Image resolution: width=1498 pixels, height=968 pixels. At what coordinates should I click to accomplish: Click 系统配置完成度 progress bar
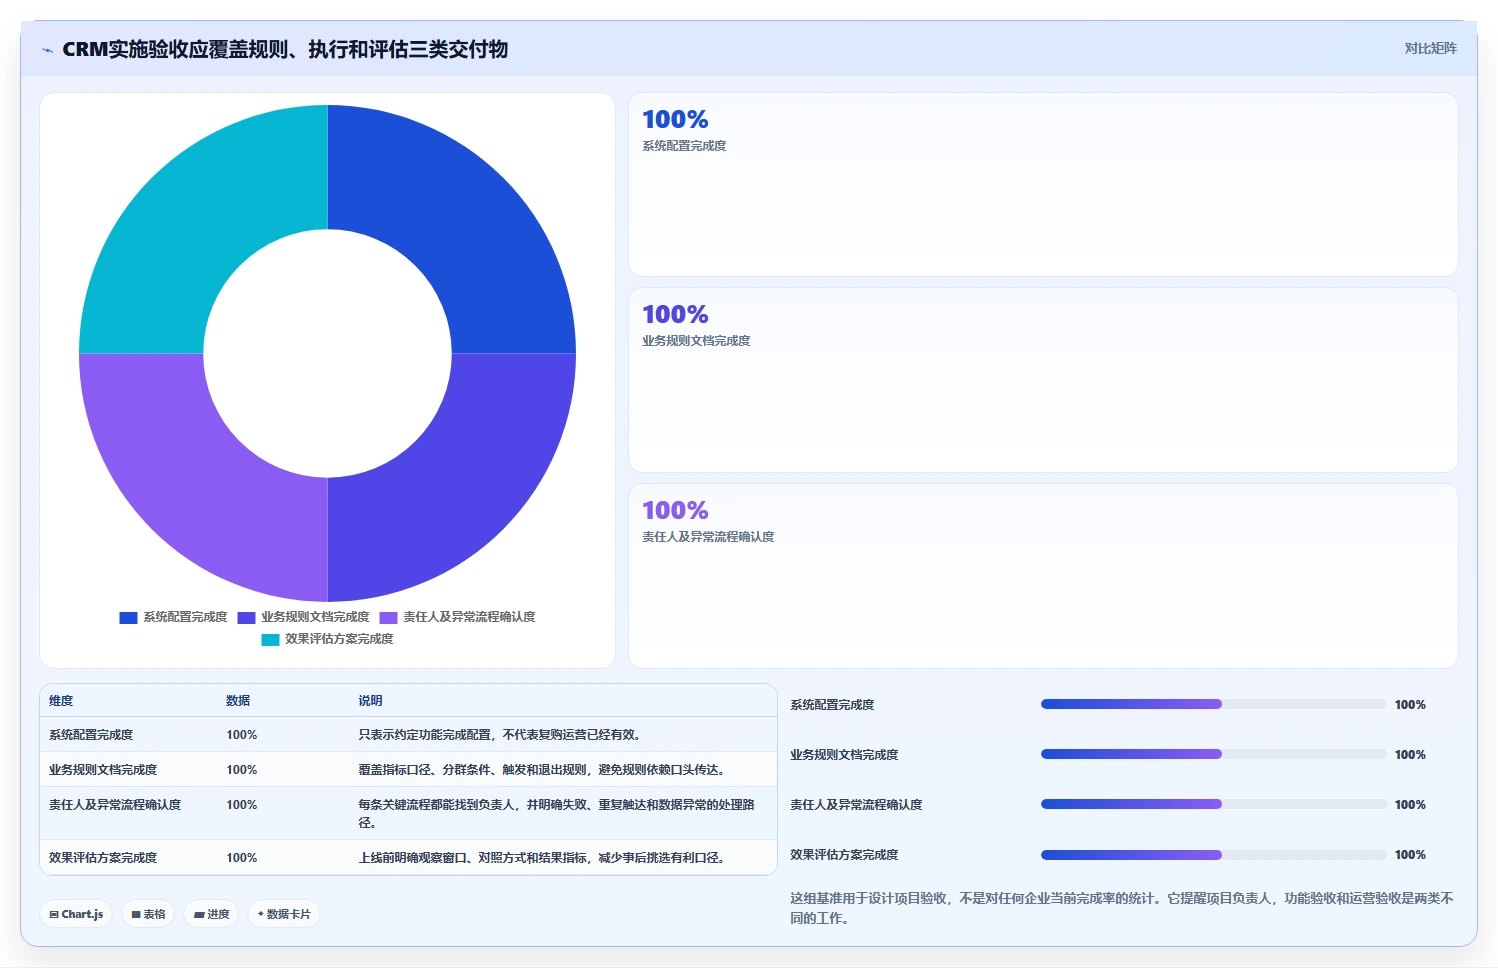(1213, 704)
